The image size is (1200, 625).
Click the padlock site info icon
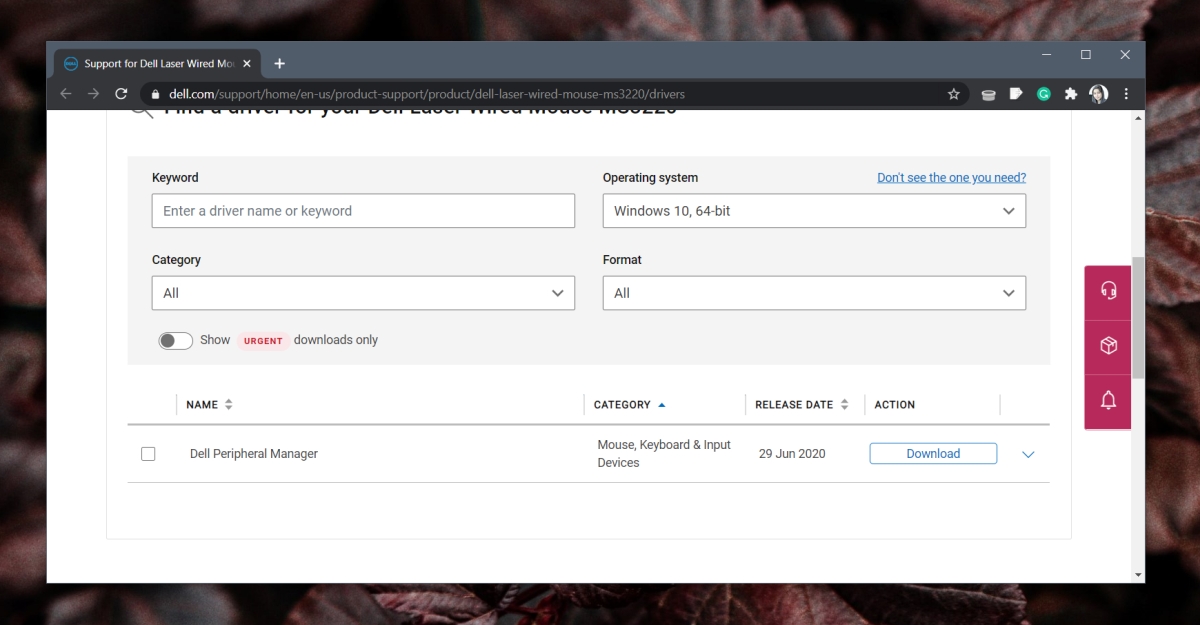pyautogui.click(x=155, y=94)
